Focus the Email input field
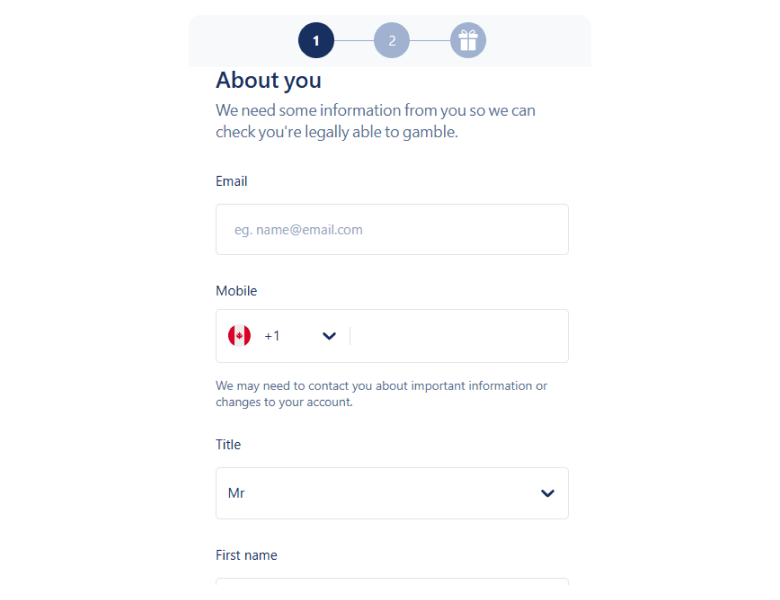 point(392,230)
